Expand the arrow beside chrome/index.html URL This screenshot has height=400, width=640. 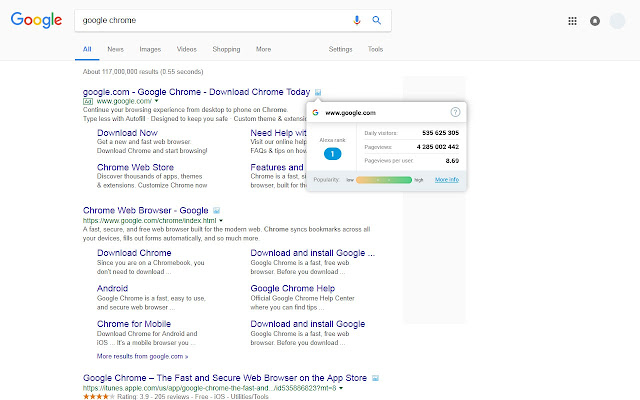tap(221, 220)
